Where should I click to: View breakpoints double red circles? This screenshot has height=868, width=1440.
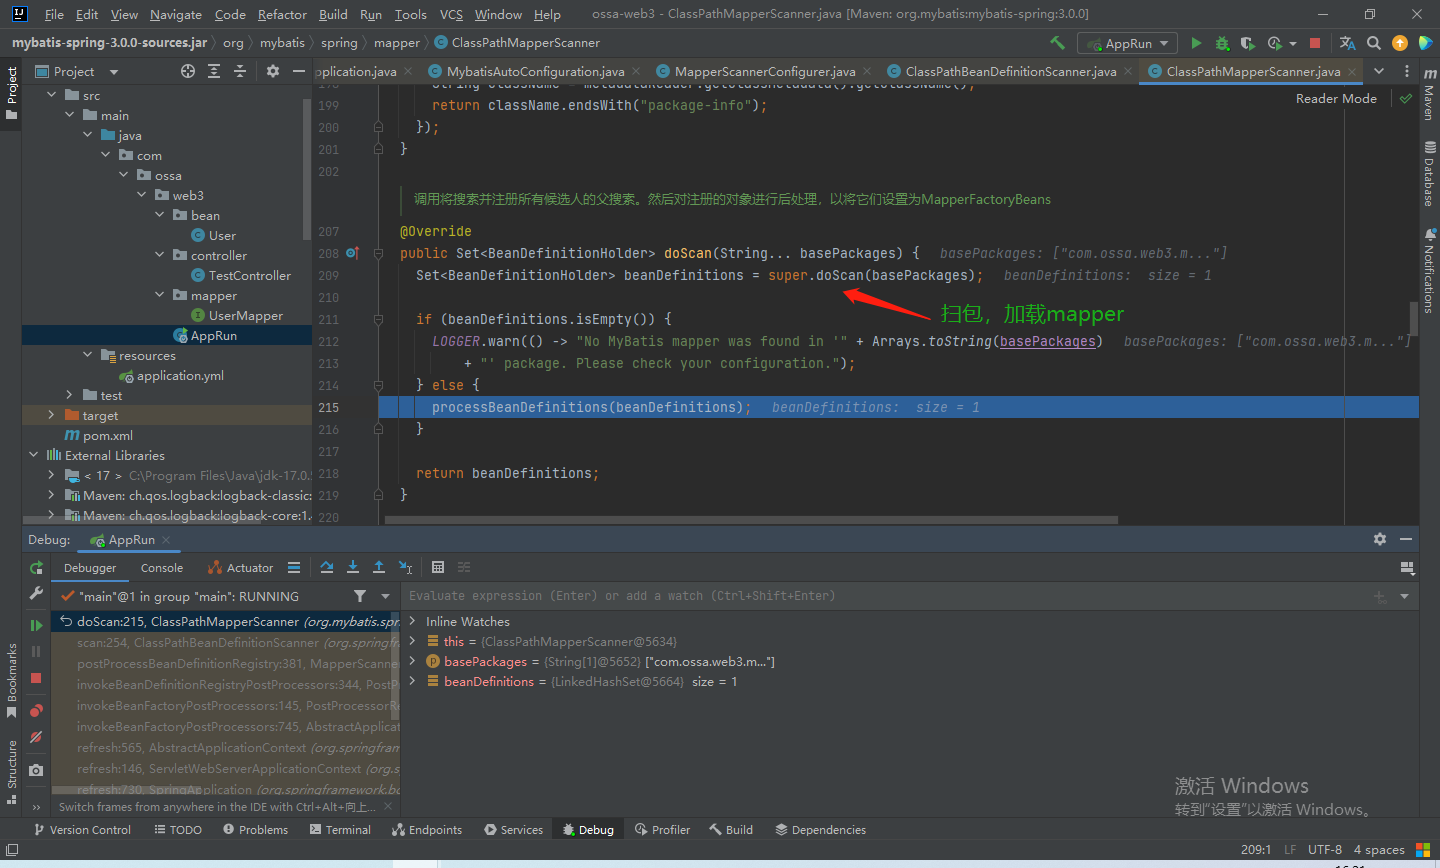click(x=36, y=710)
